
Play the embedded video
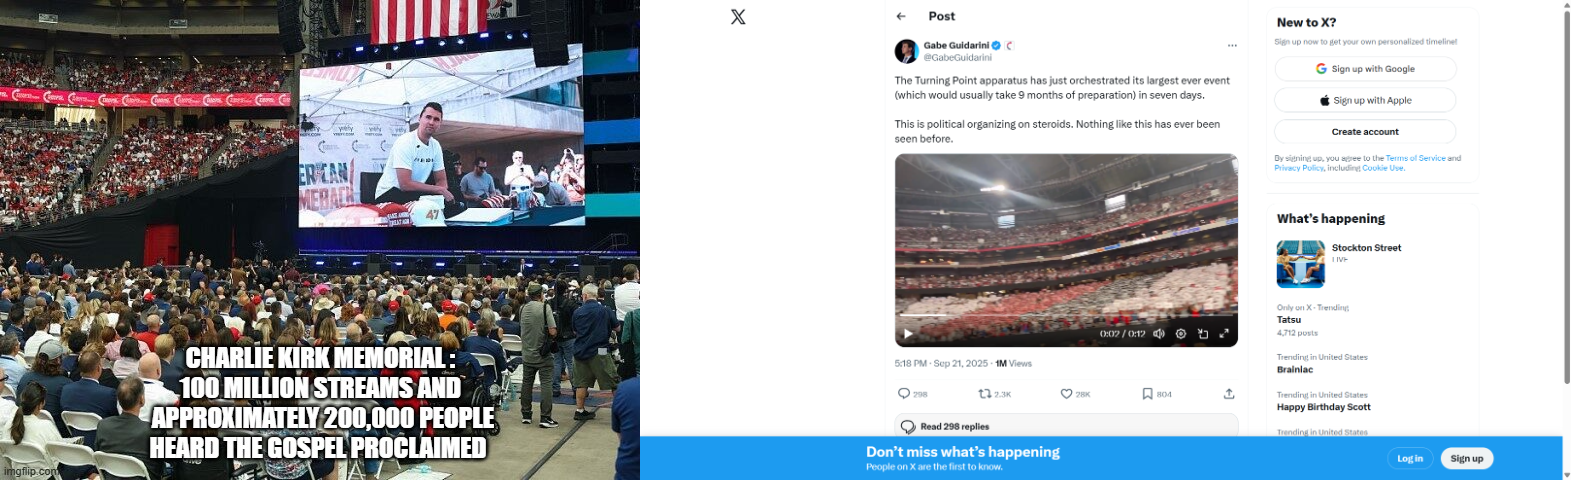click(908, 334)
